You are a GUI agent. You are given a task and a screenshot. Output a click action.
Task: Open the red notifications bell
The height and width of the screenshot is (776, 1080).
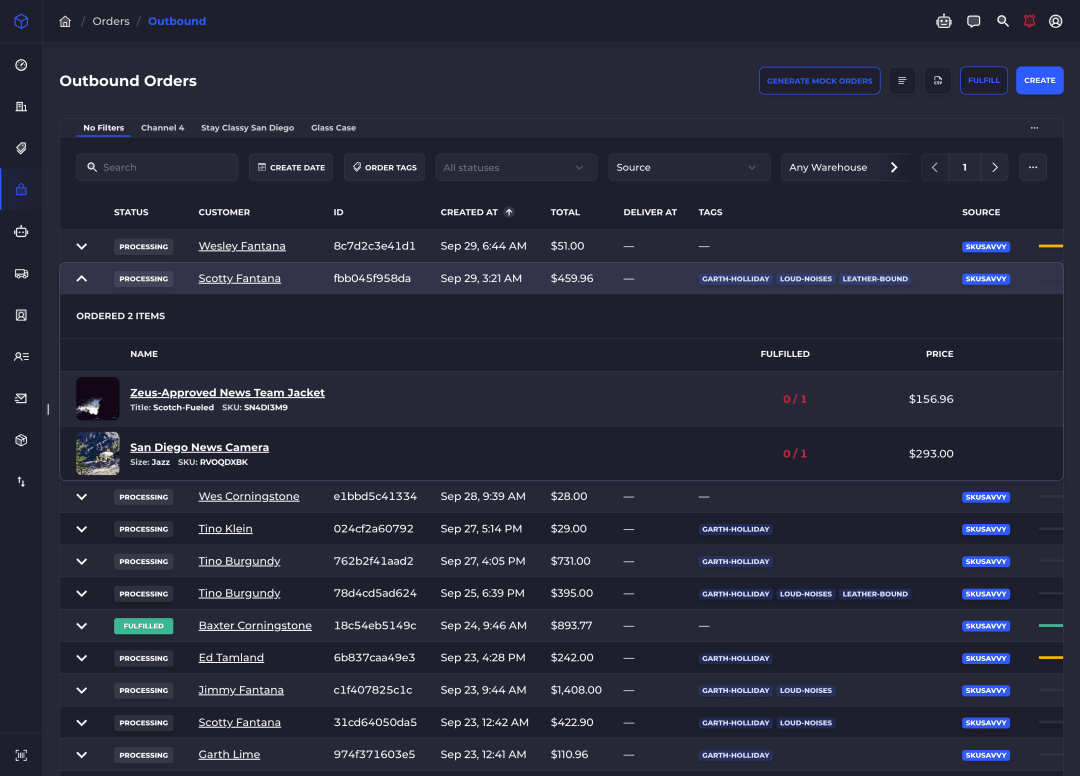pos(1029,21)
